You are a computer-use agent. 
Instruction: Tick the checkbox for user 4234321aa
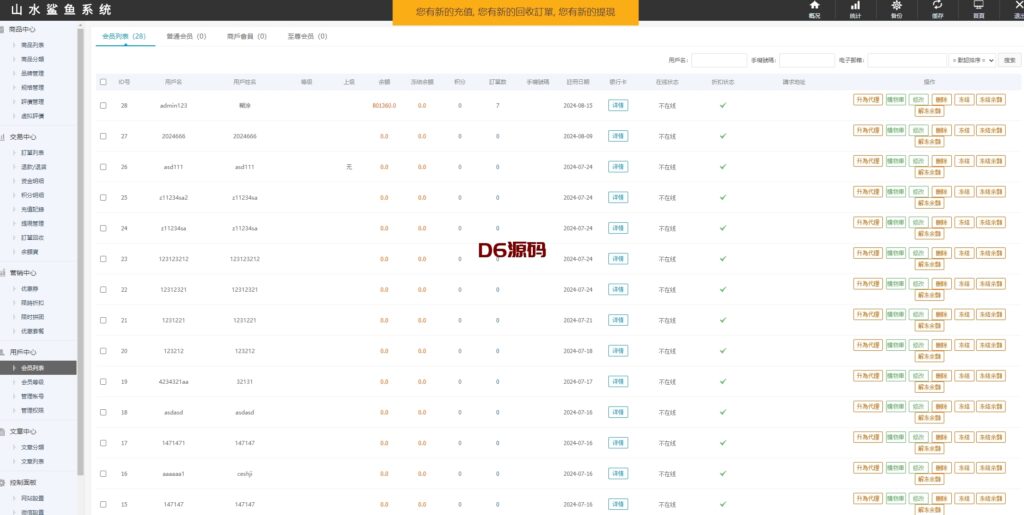[x=103, y=381]
